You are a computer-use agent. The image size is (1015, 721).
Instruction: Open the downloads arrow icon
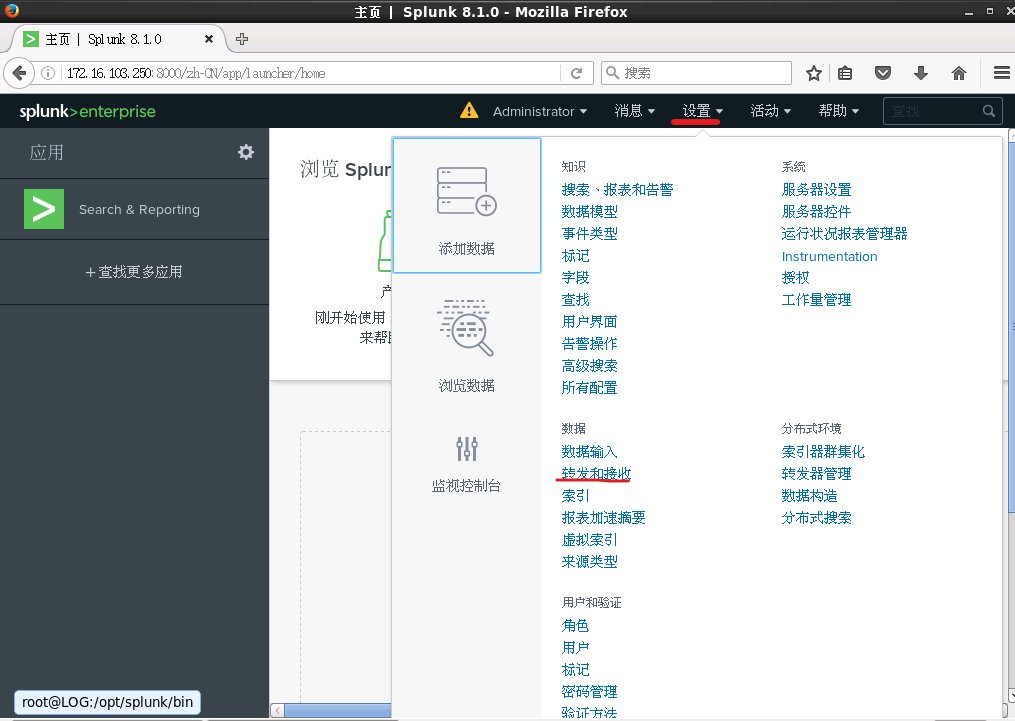(x=920, y=73)
